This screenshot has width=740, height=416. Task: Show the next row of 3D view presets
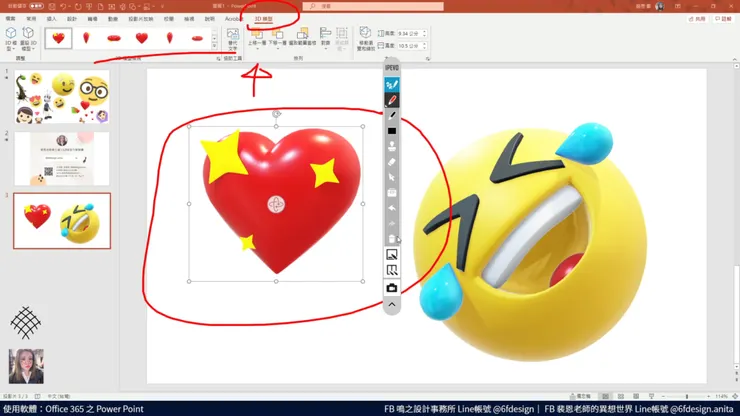point(215,39)
